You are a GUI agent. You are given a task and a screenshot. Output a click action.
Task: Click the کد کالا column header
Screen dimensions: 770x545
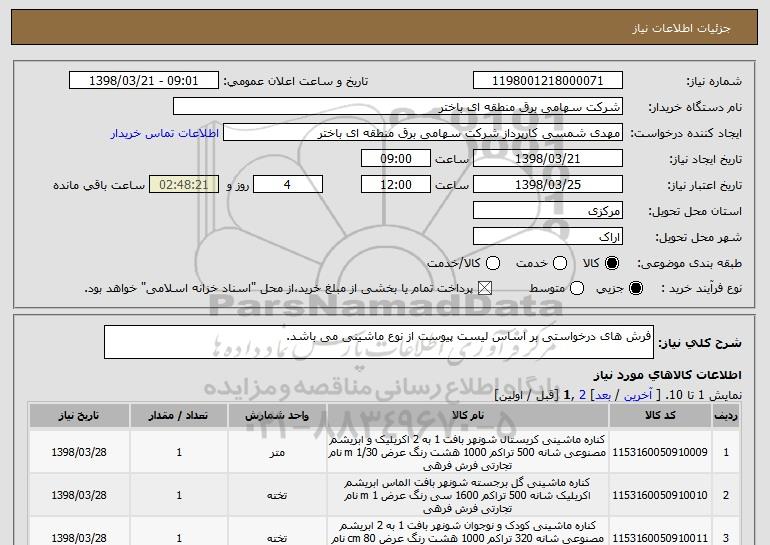click(x=660, y=415)
